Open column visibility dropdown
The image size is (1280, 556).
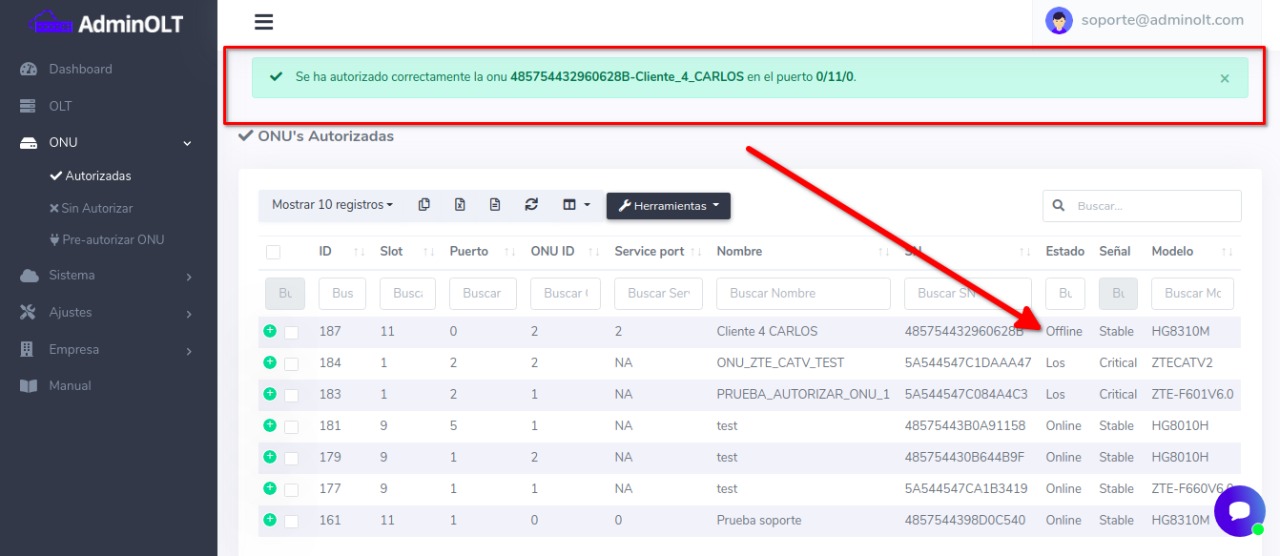click(x=576, y=205)
